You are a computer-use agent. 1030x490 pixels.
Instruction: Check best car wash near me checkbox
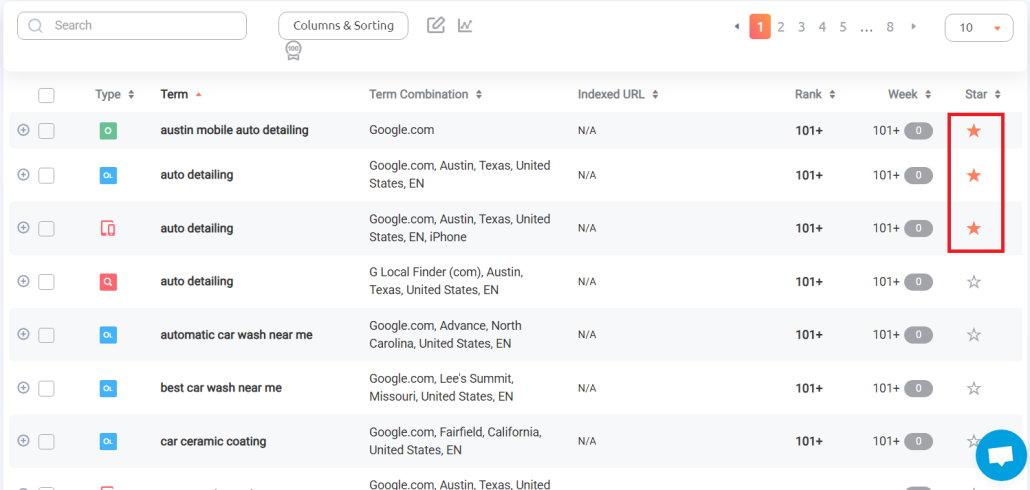tap(46, 388)
